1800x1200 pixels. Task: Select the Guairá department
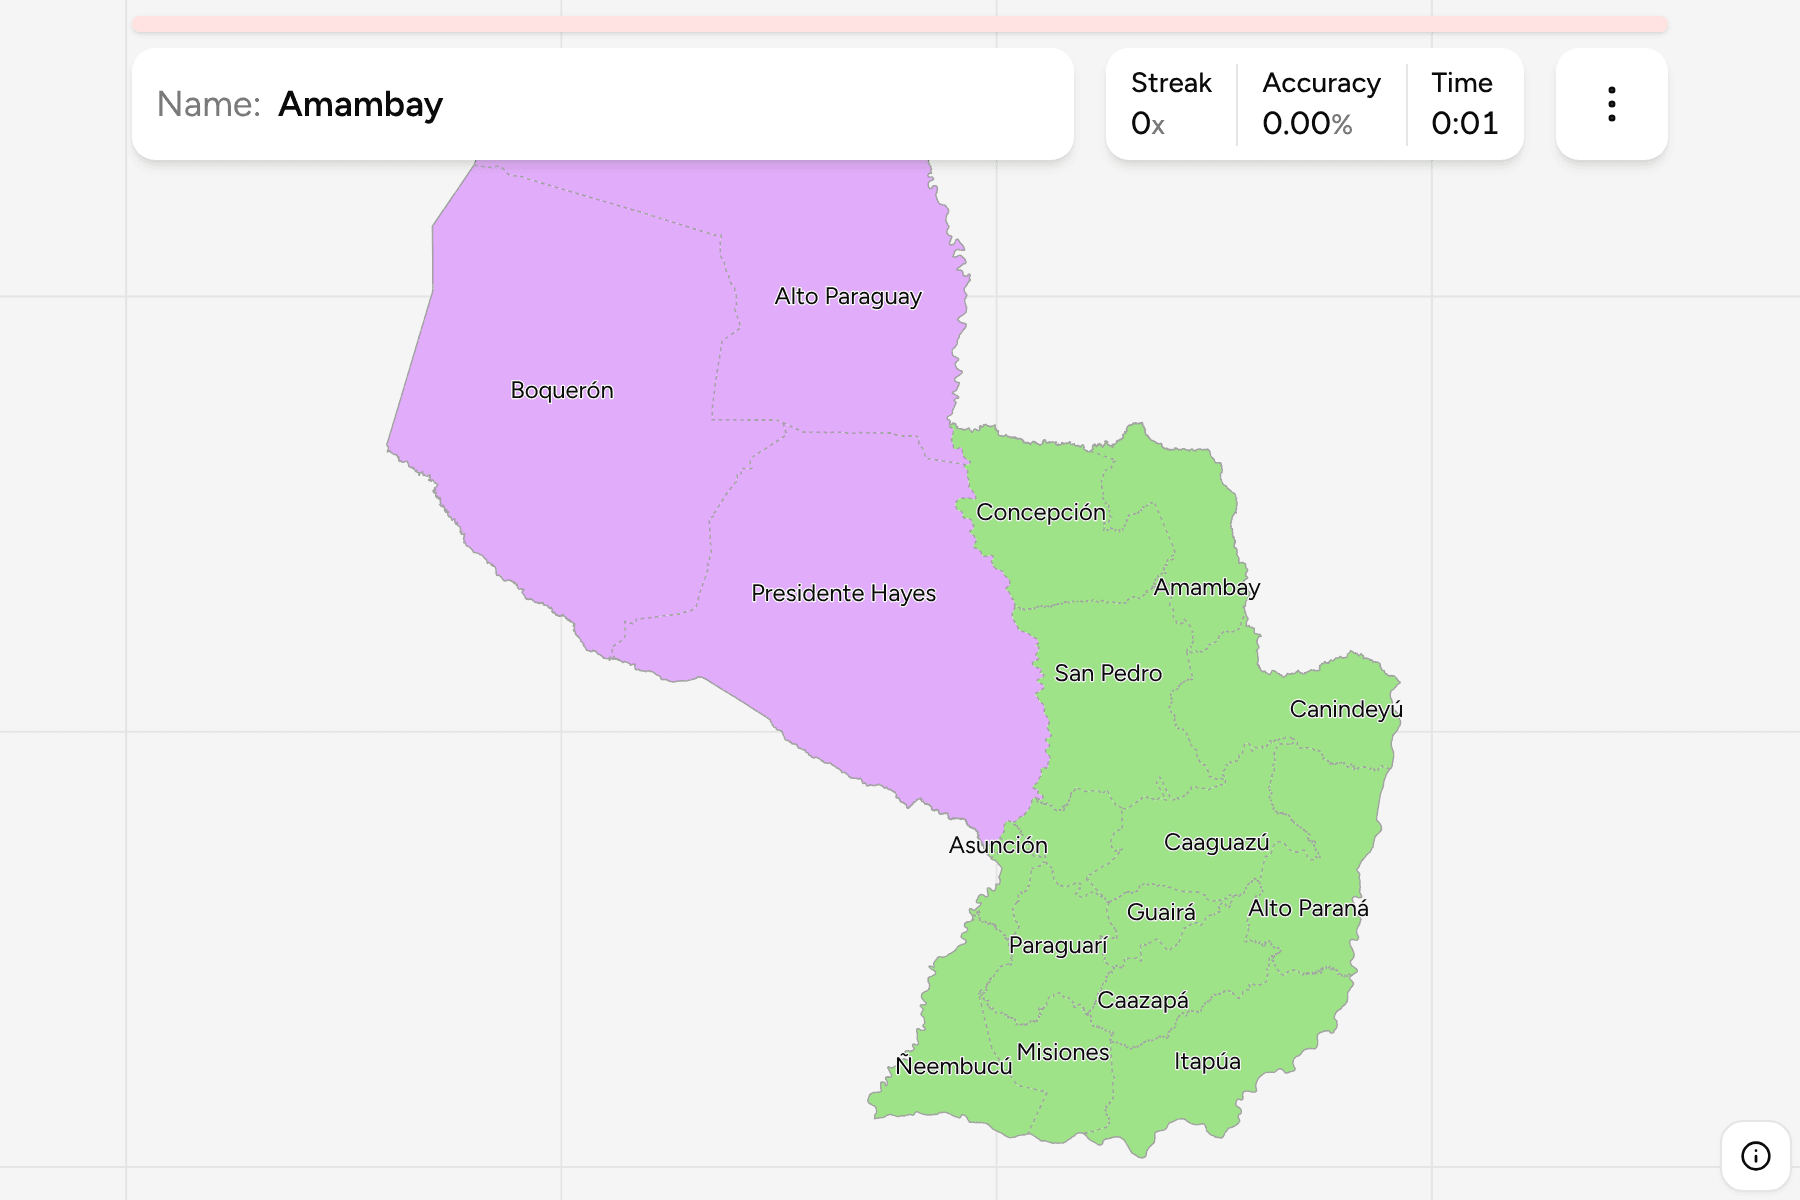[1161, 912]
